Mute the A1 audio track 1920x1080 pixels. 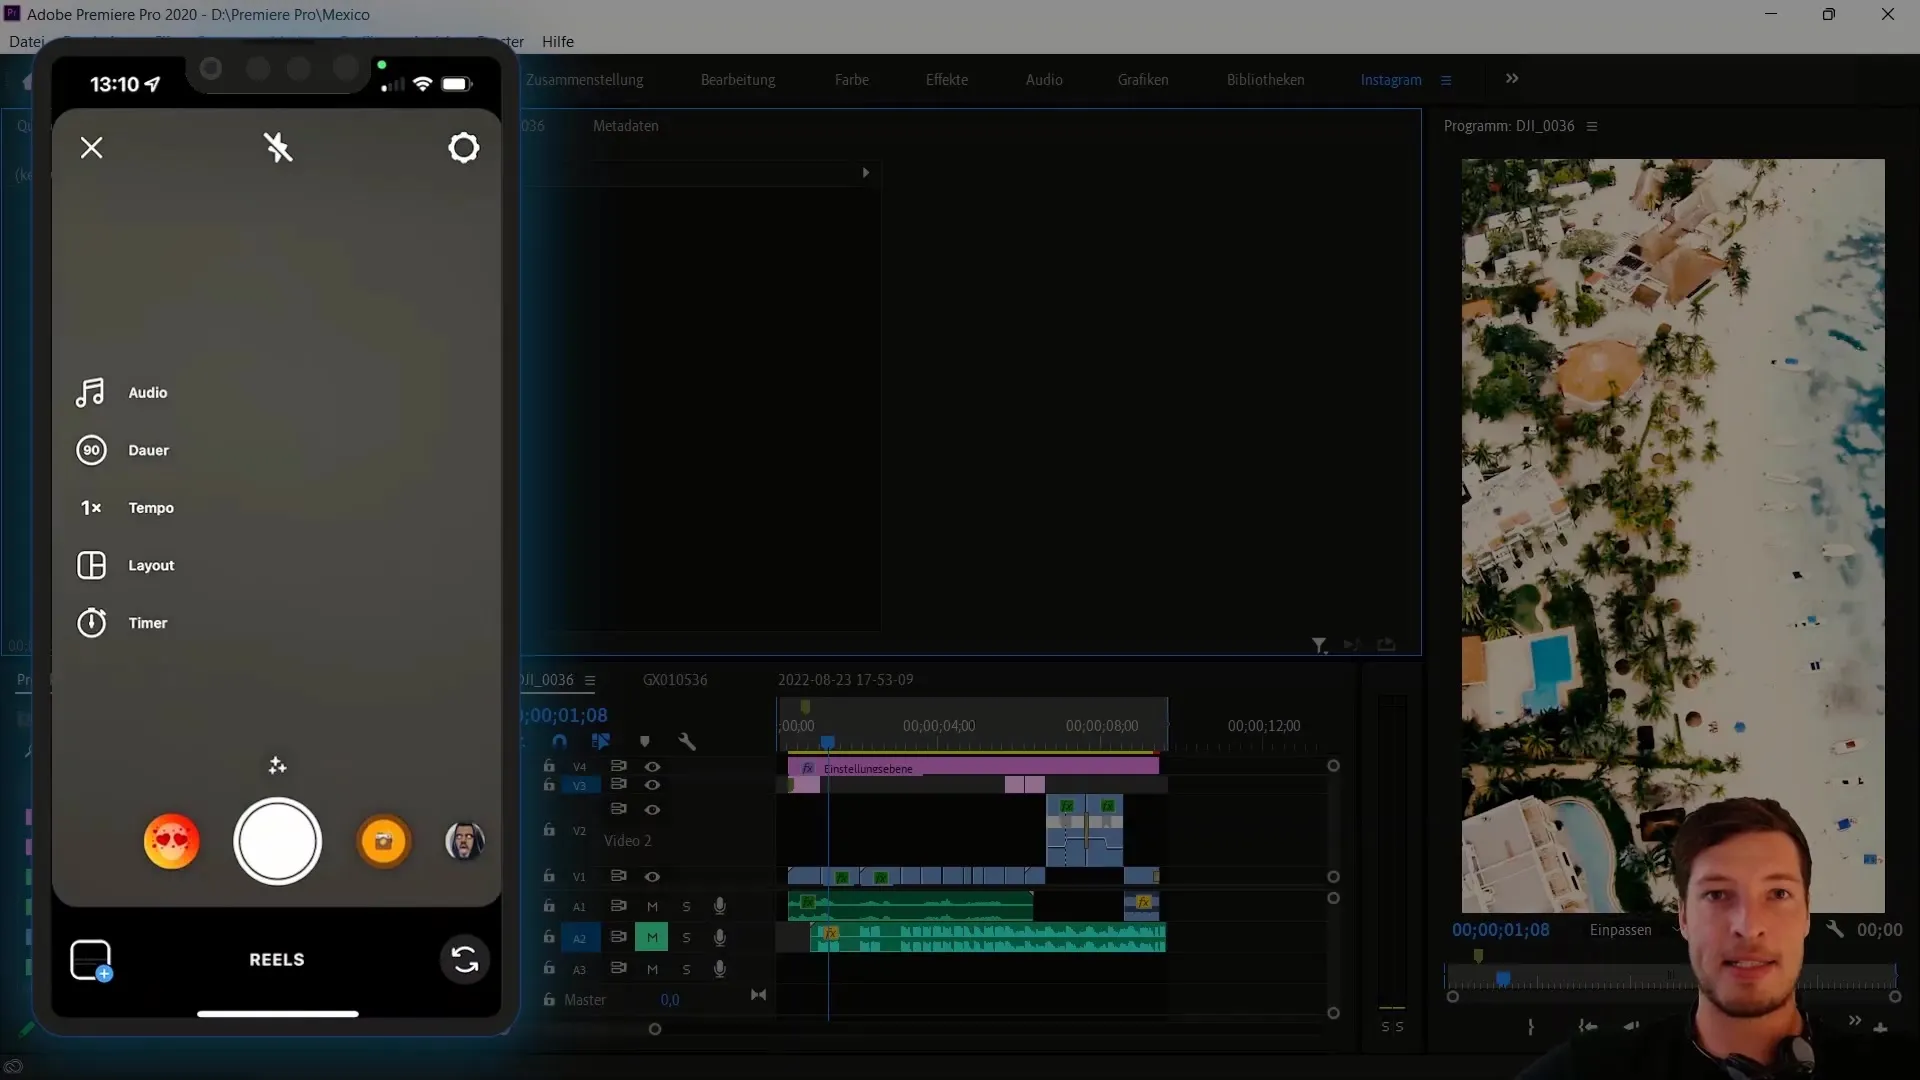(652, 907)
